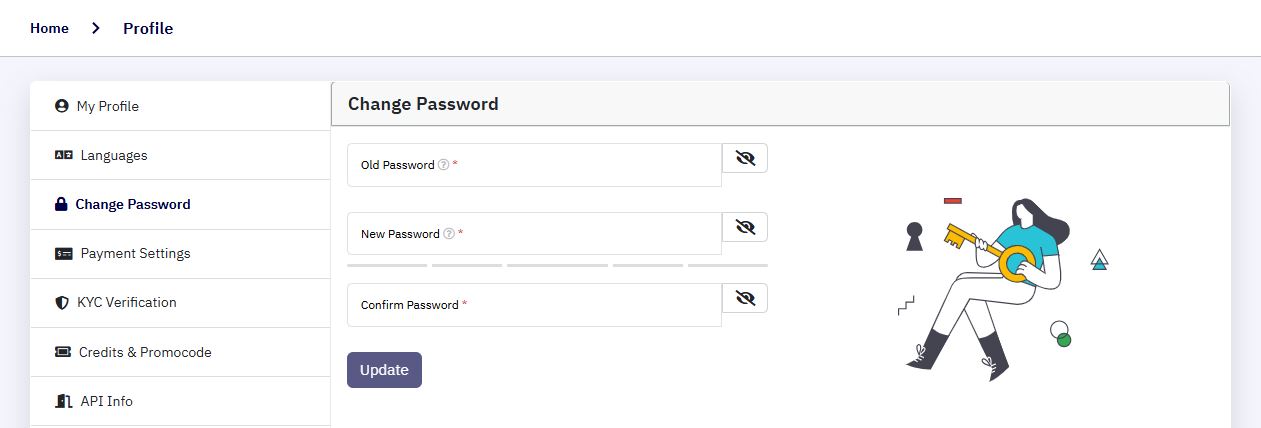This screenshot has width=1261, height=428.
Task: Click the Change Password lock icon
Action: [x=61, y=204]
